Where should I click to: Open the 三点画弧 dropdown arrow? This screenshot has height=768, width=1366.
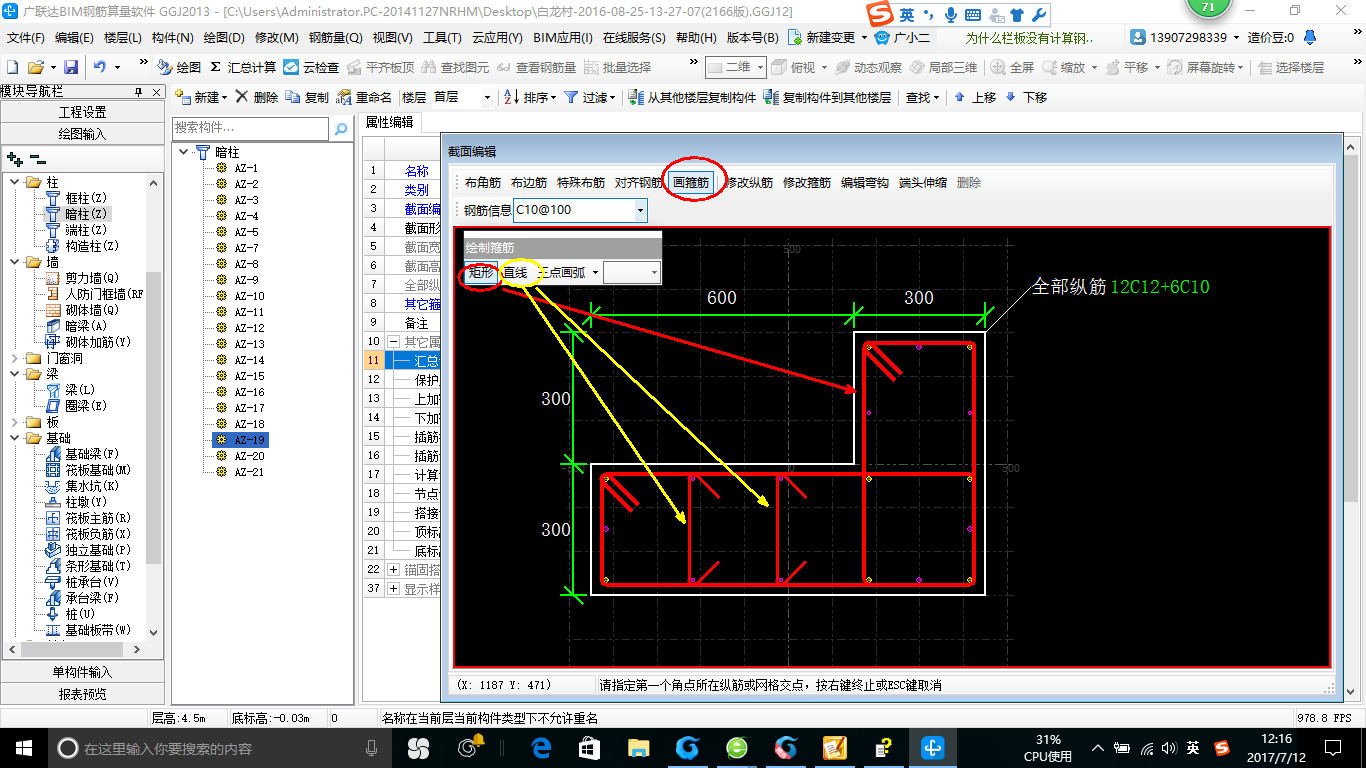click(595, 272)
